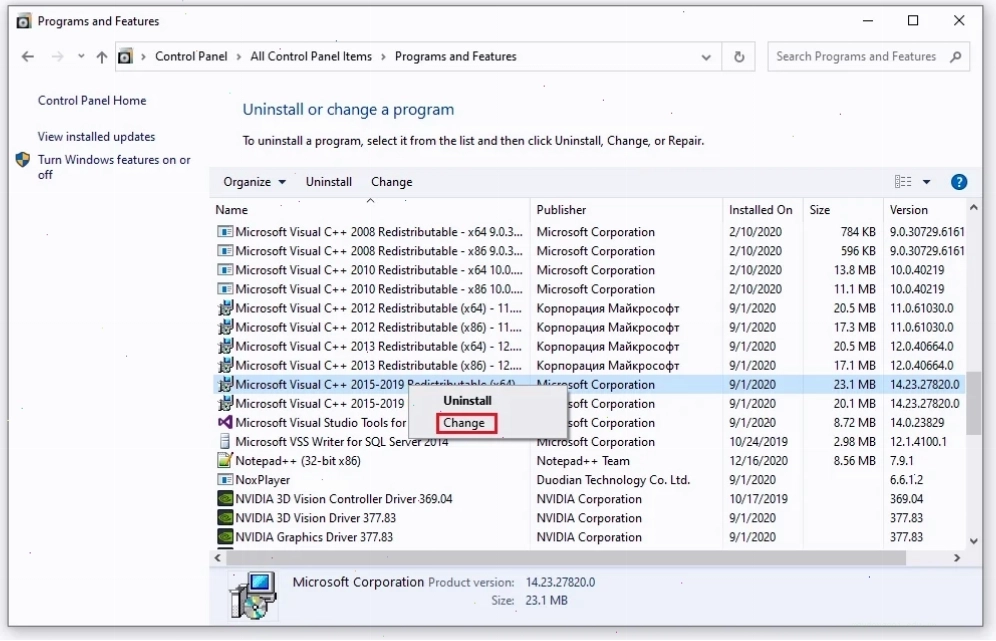Open the Organize dropdown menu
The width and height of the screenshot is (996, 641).
coord(254,182)
